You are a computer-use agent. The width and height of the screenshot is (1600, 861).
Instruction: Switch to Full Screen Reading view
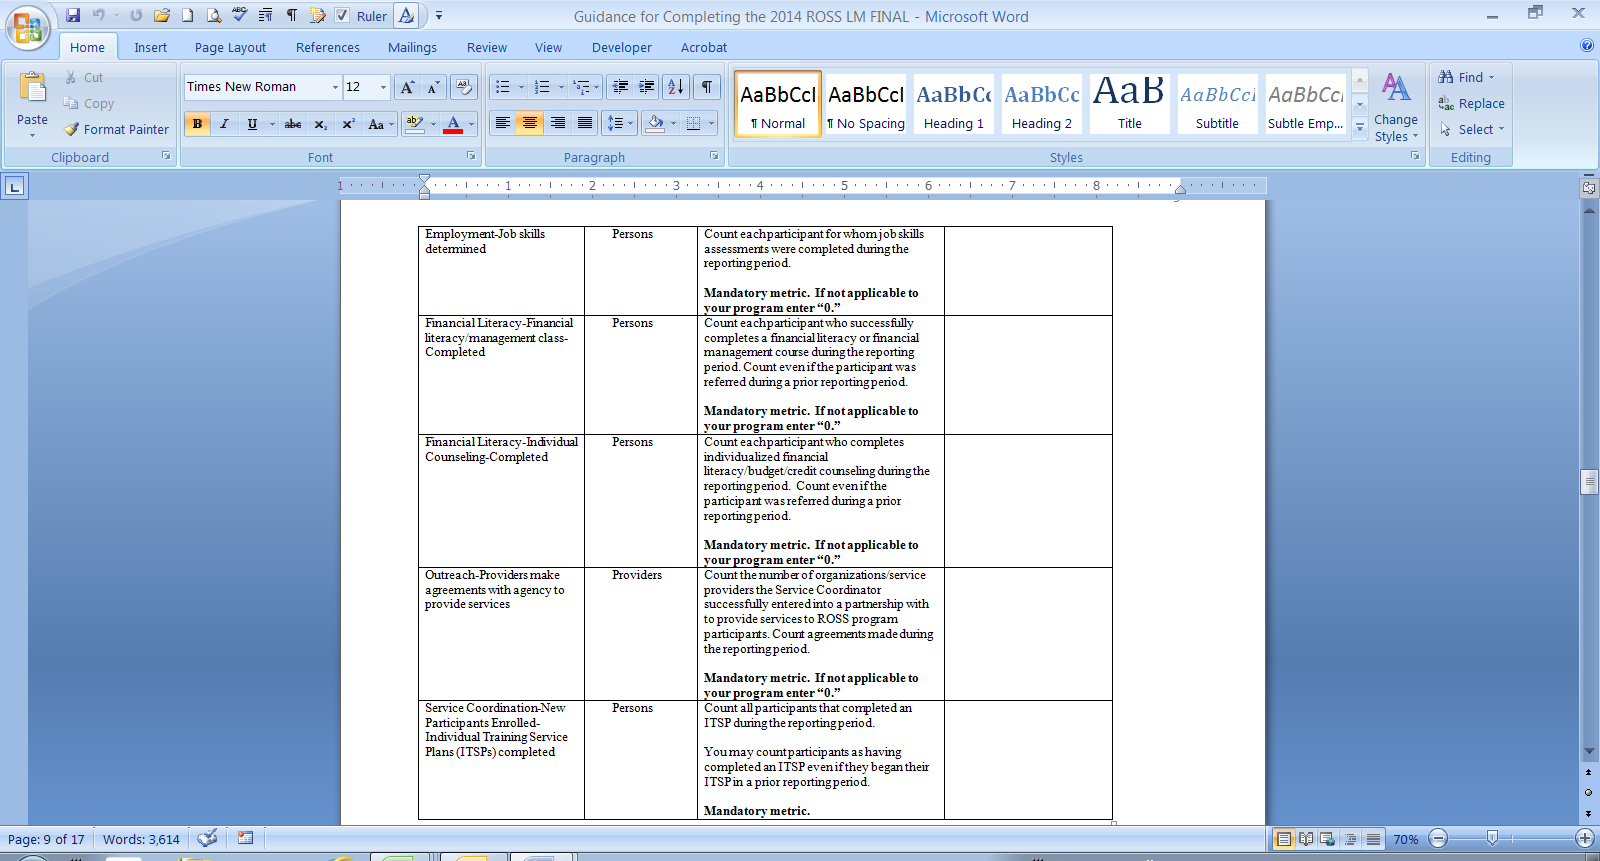click(x=1306, y=839)
